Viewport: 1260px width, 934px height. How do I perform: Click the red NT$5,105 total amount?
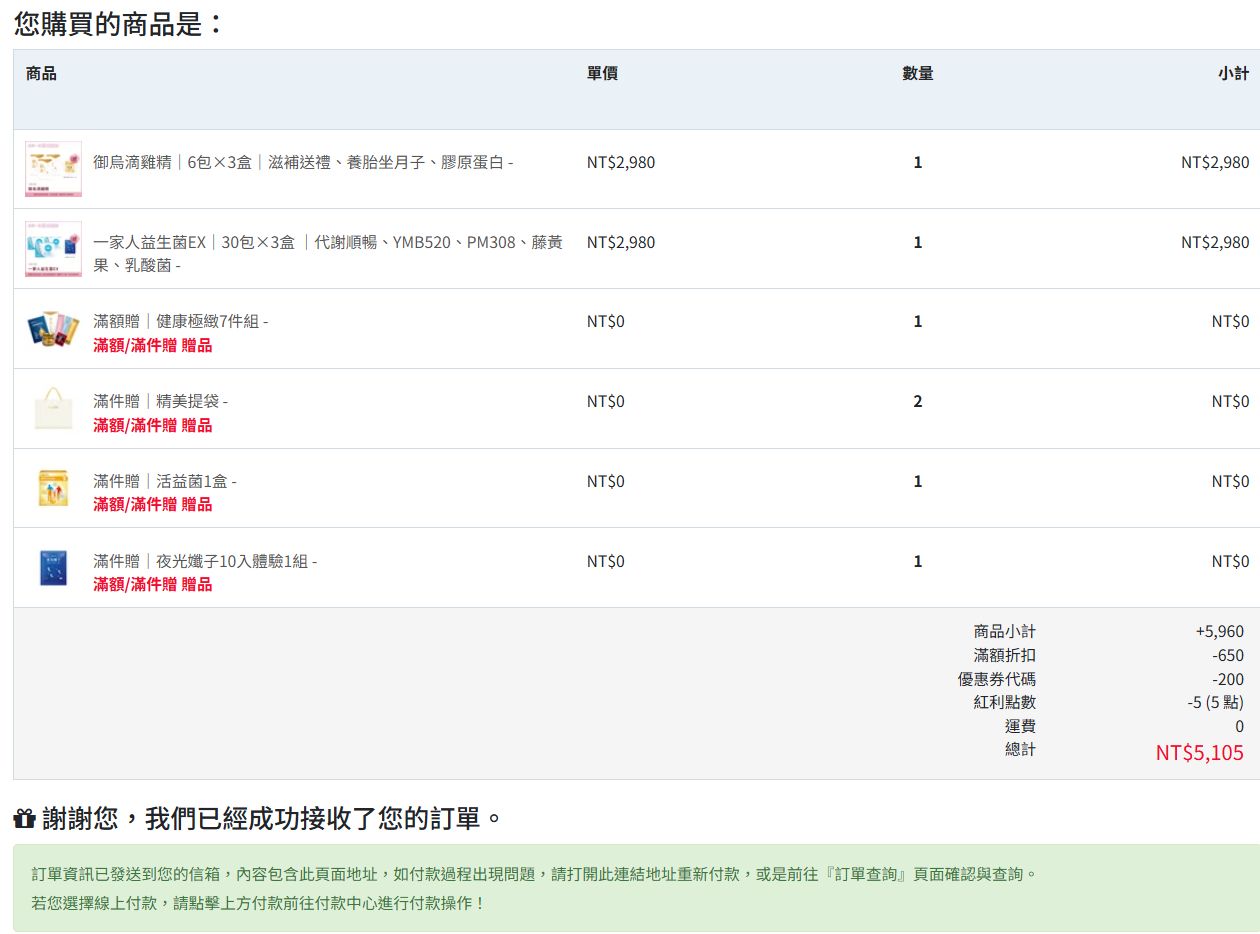[x=1199, y=752]
